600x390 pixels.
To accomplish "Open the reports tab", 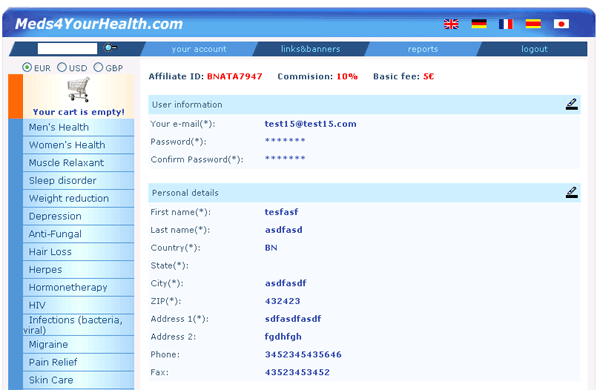I will pos(422,49).
